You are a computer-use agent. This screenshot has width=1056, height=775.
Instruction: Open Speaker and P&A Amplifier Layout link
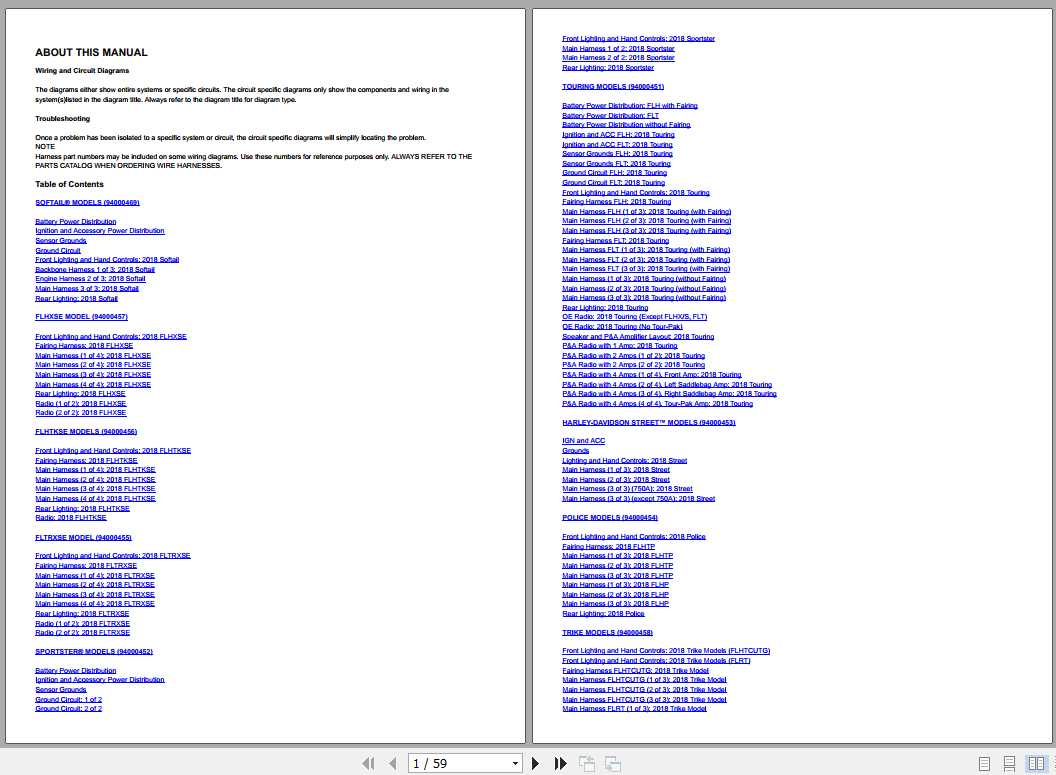click(x=638, y=337)
